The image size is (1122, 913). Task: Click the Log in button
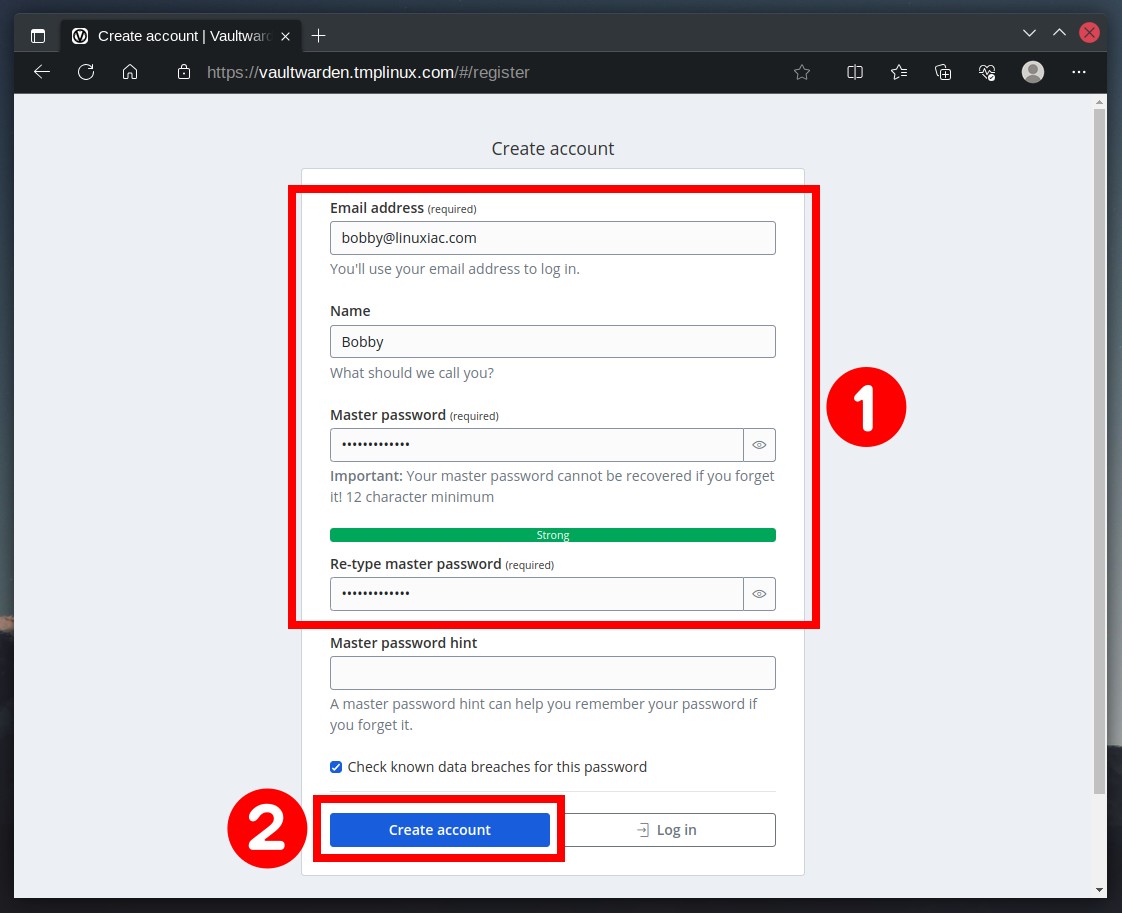point(666,830)
